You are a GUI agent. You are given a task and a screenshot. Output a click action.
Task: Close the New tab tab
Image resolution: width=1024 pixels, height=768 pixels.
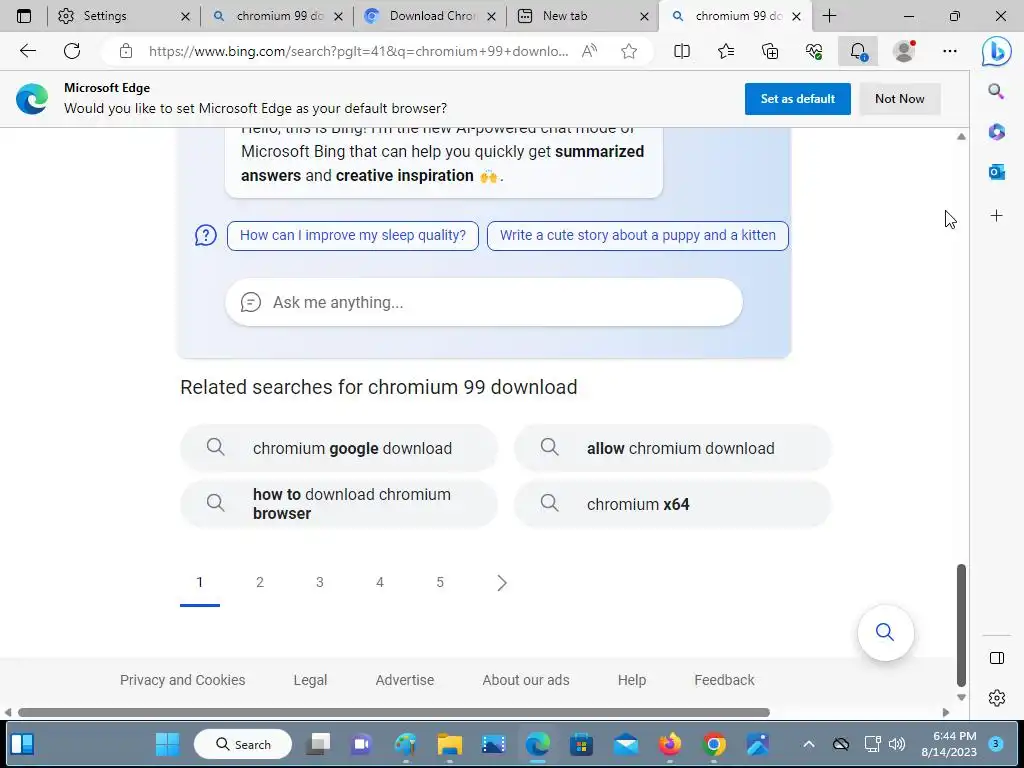click(x=644, y=16)
